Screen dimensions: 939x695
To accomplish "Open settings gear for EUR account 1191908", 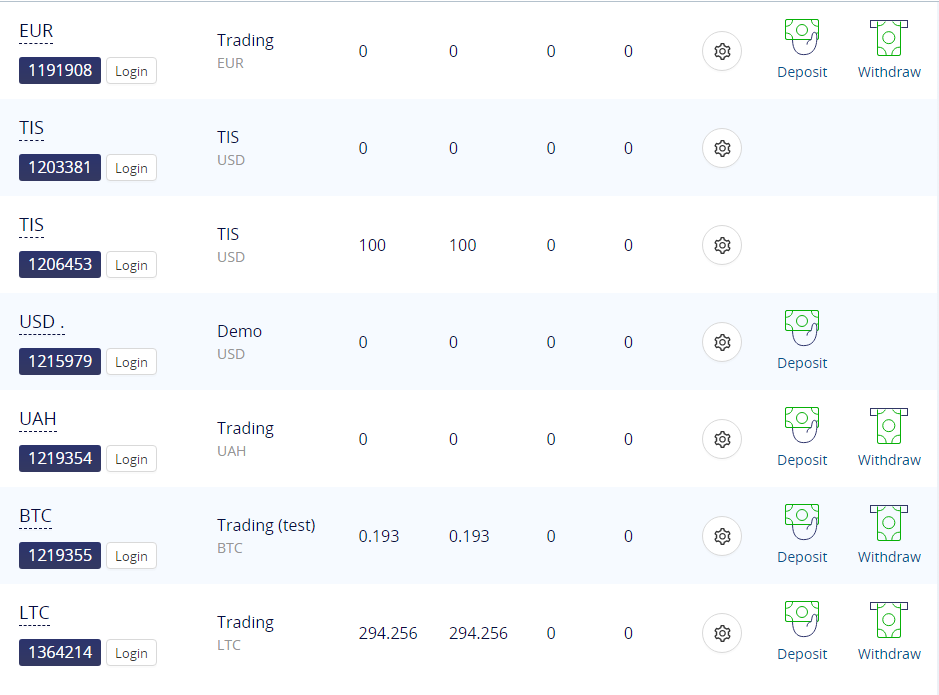I will [722, 51].
